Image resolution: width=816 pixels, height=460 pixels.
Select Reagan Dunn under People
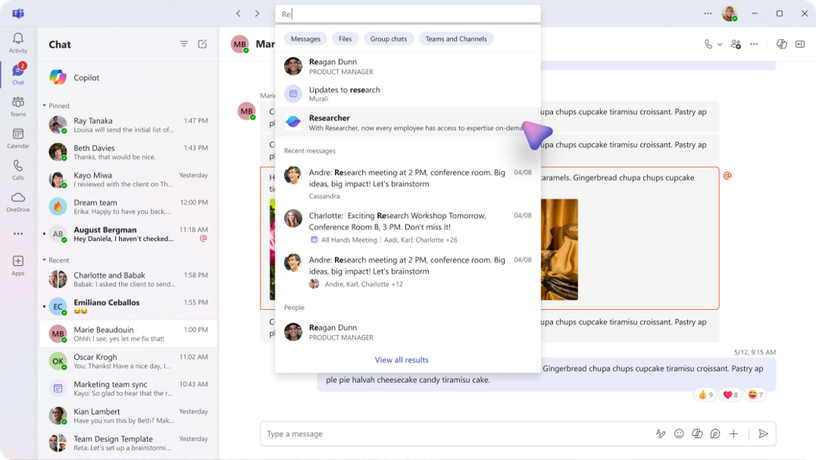pos(407,332)
